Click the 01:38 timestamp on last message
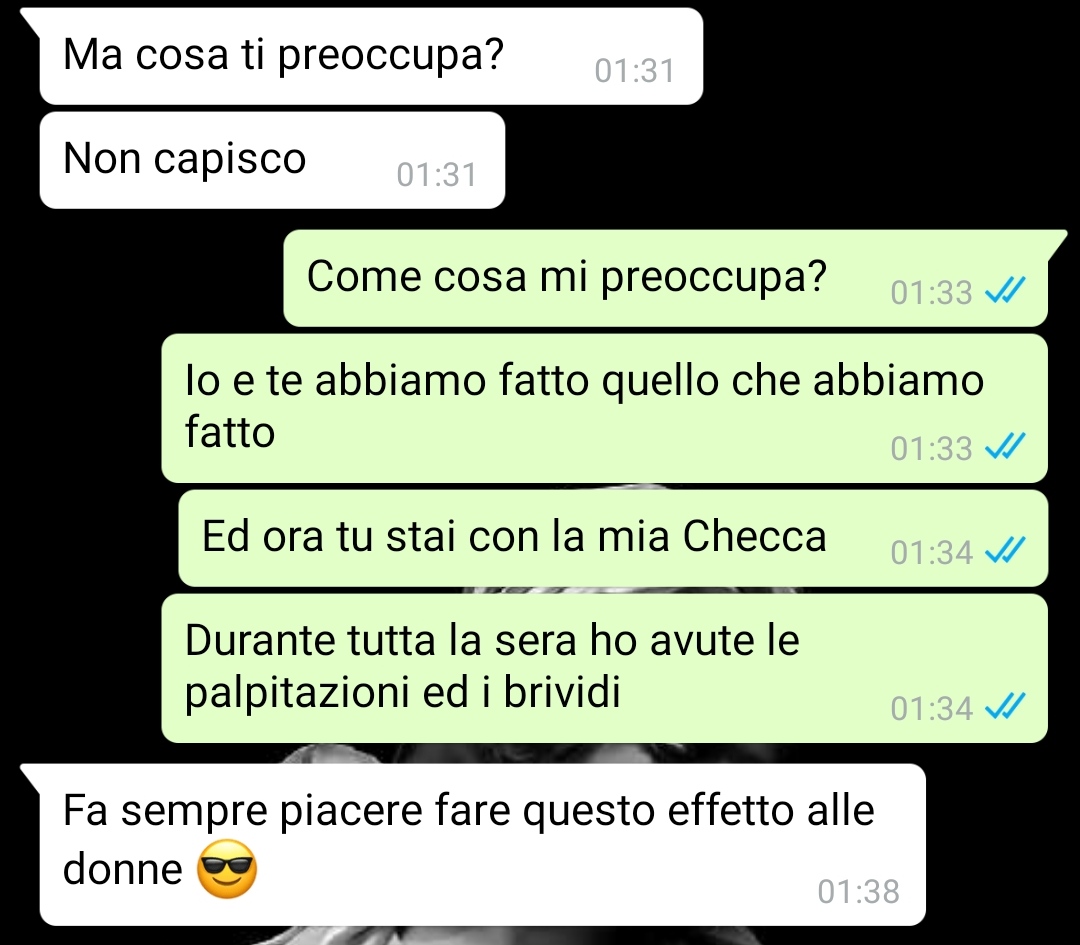This screenshot has height=945, width=1080. click(858, 891)
